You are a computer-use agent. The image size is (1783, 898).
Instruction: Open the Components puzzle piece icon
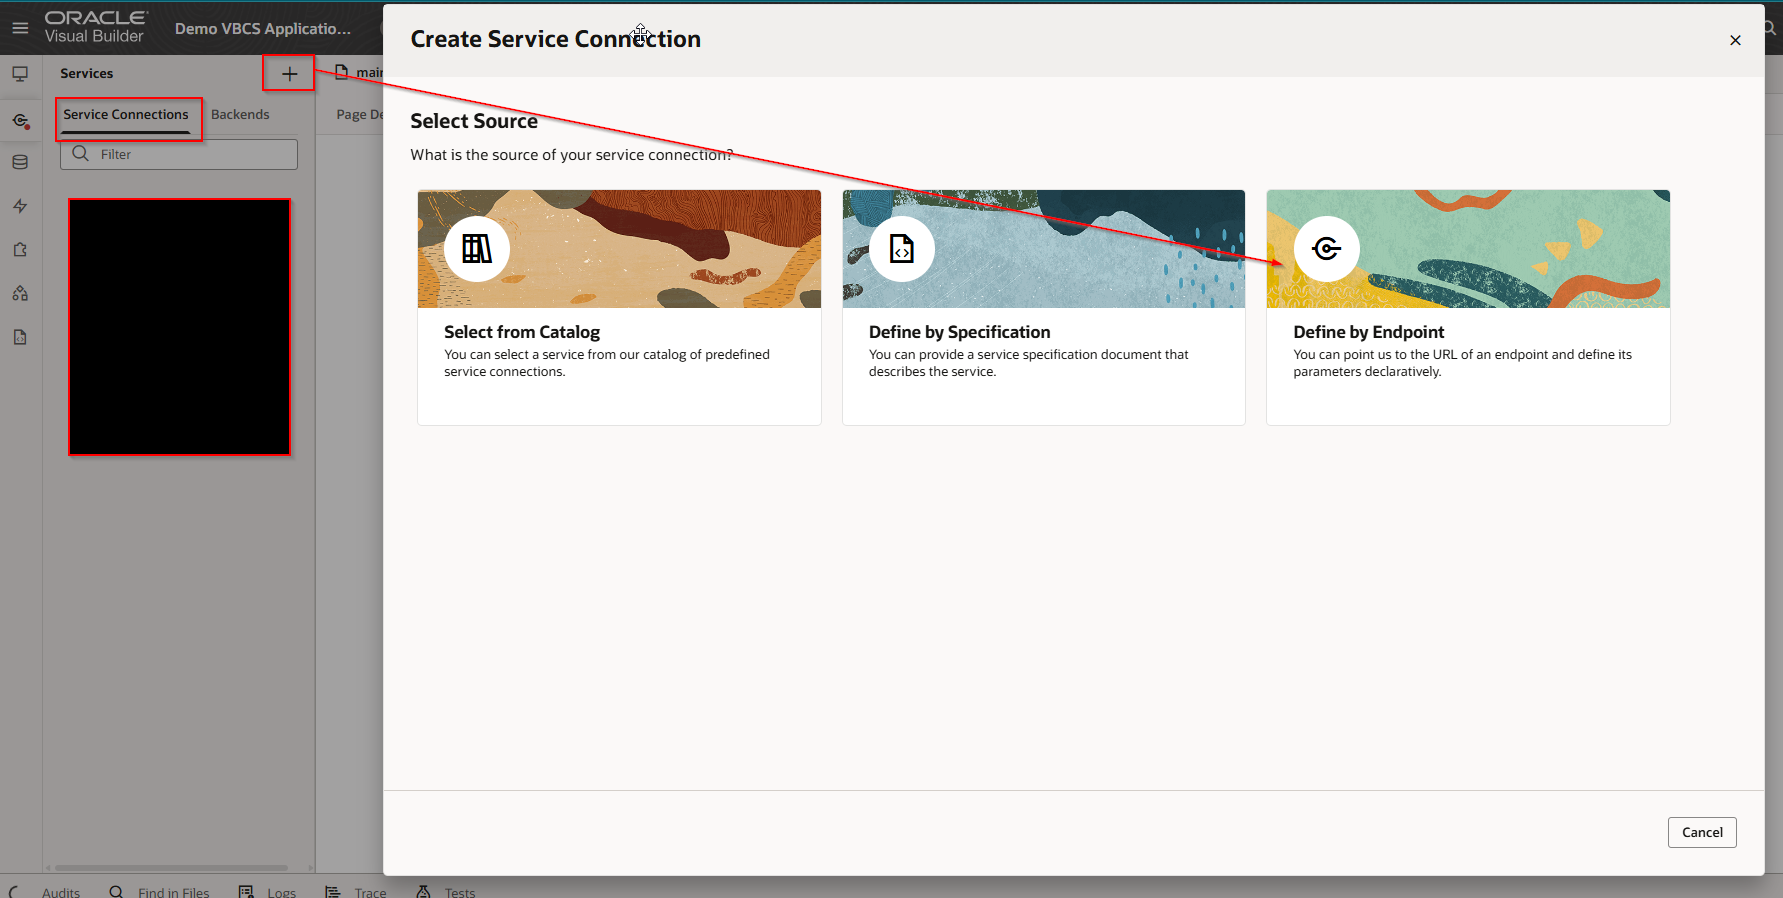click(x=20, y=250)
